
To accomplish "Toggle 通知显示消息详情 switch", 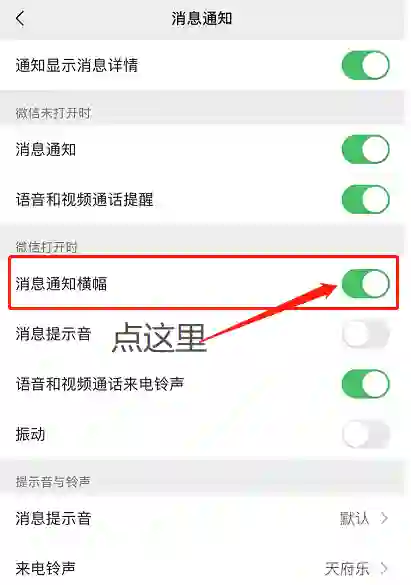I will click(365, 65).
